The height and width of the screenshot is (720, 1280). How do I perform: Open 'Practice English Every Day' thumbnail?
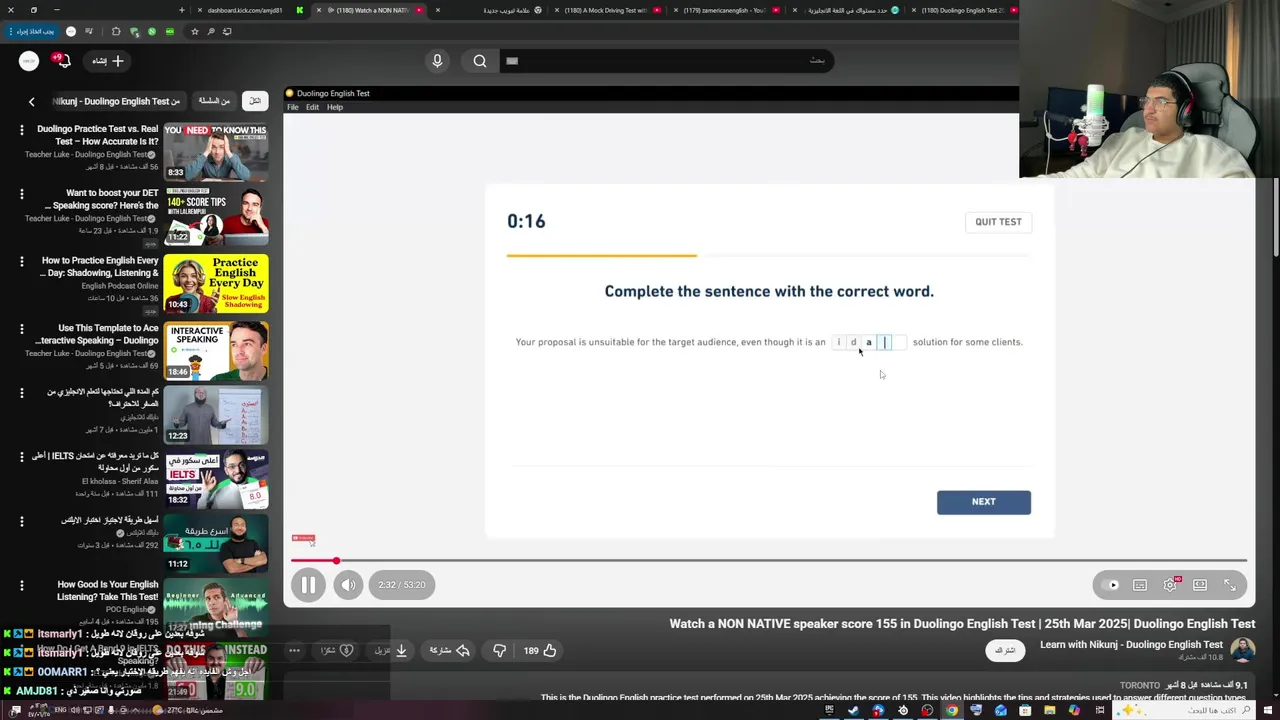pos(216,284)
